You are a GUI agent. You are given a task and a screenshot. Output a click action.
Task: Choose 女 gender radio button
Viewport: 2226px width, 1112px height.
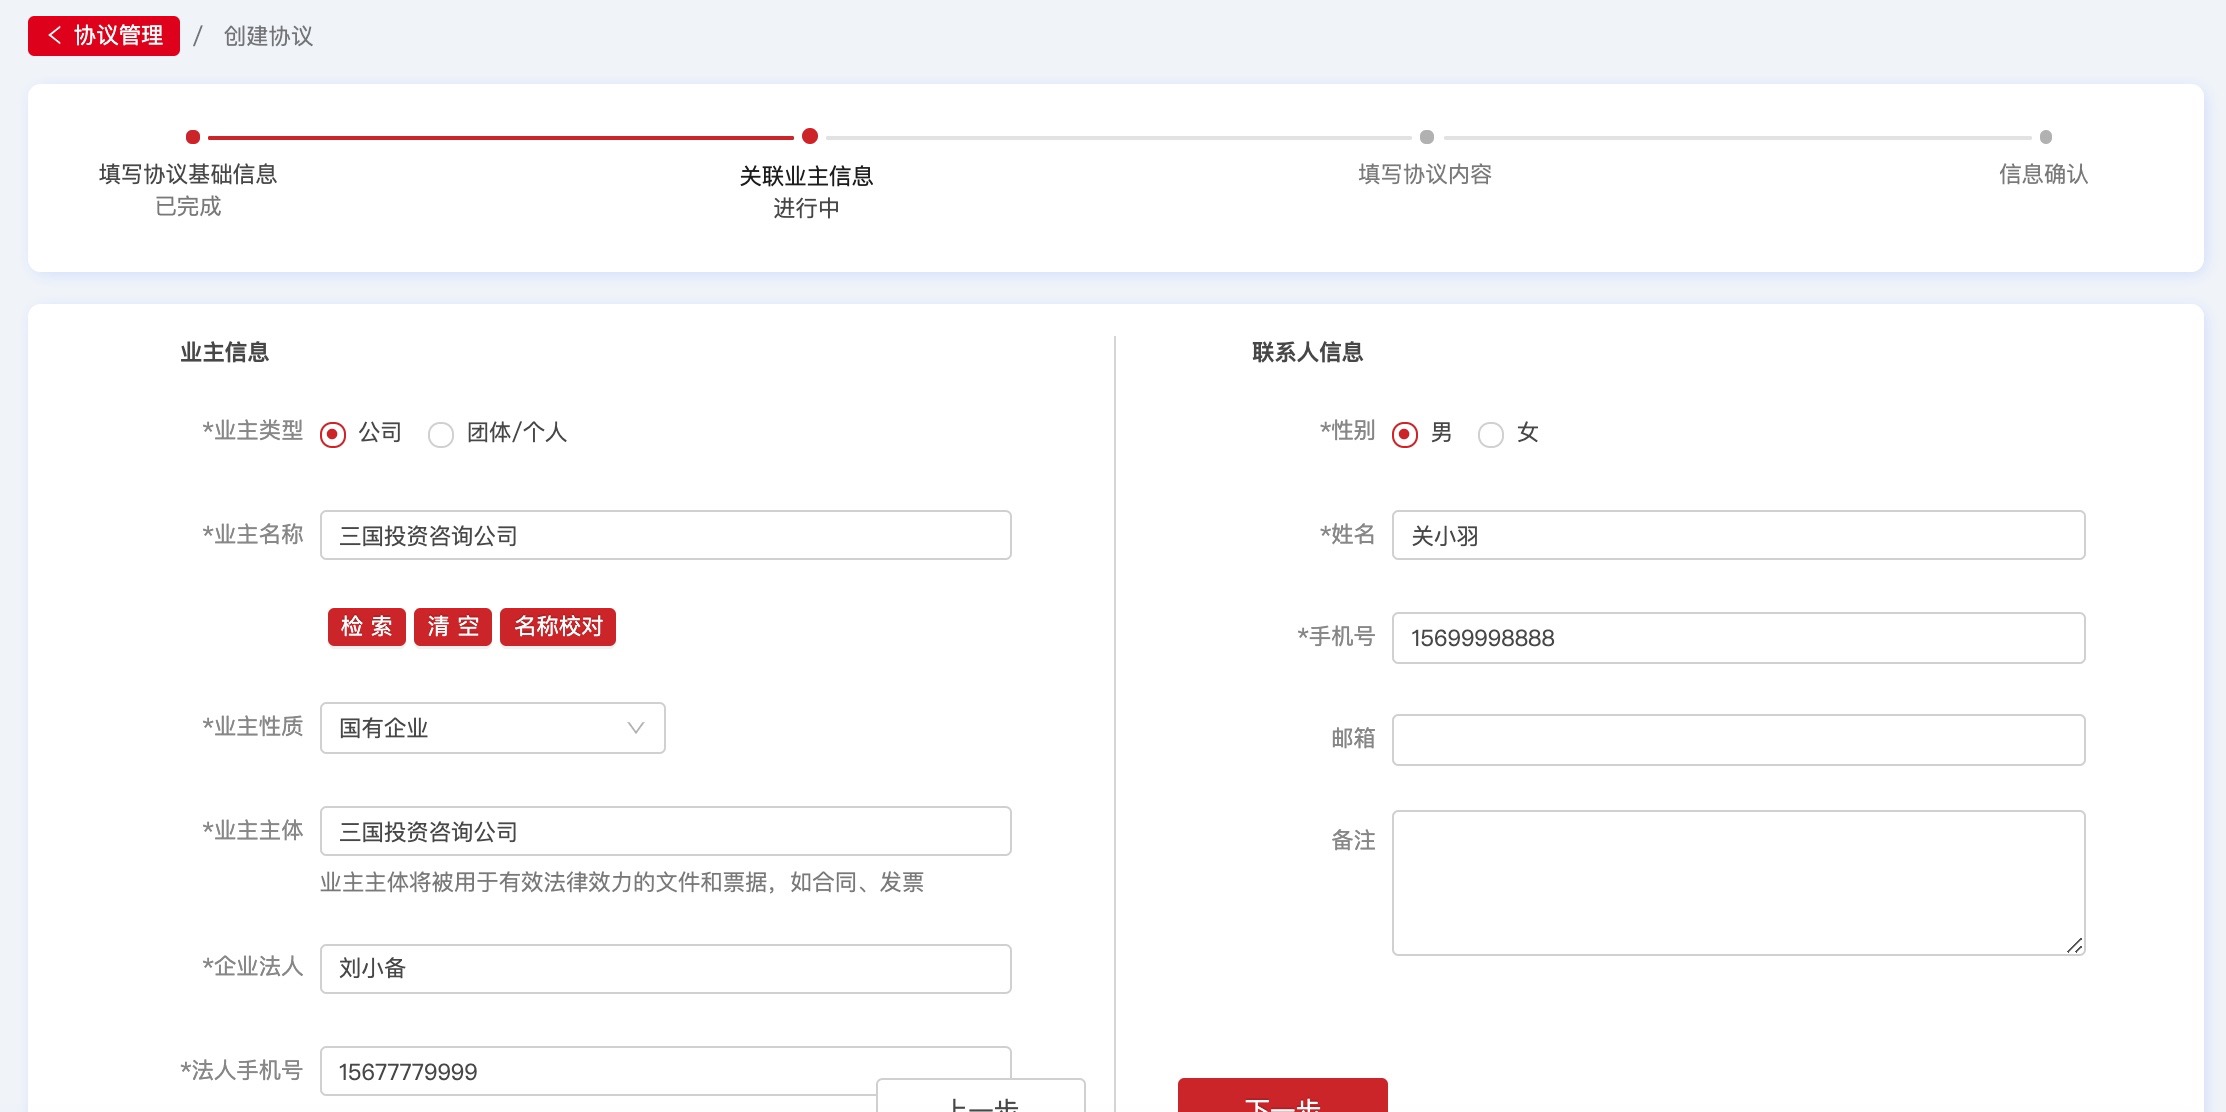1491,435
